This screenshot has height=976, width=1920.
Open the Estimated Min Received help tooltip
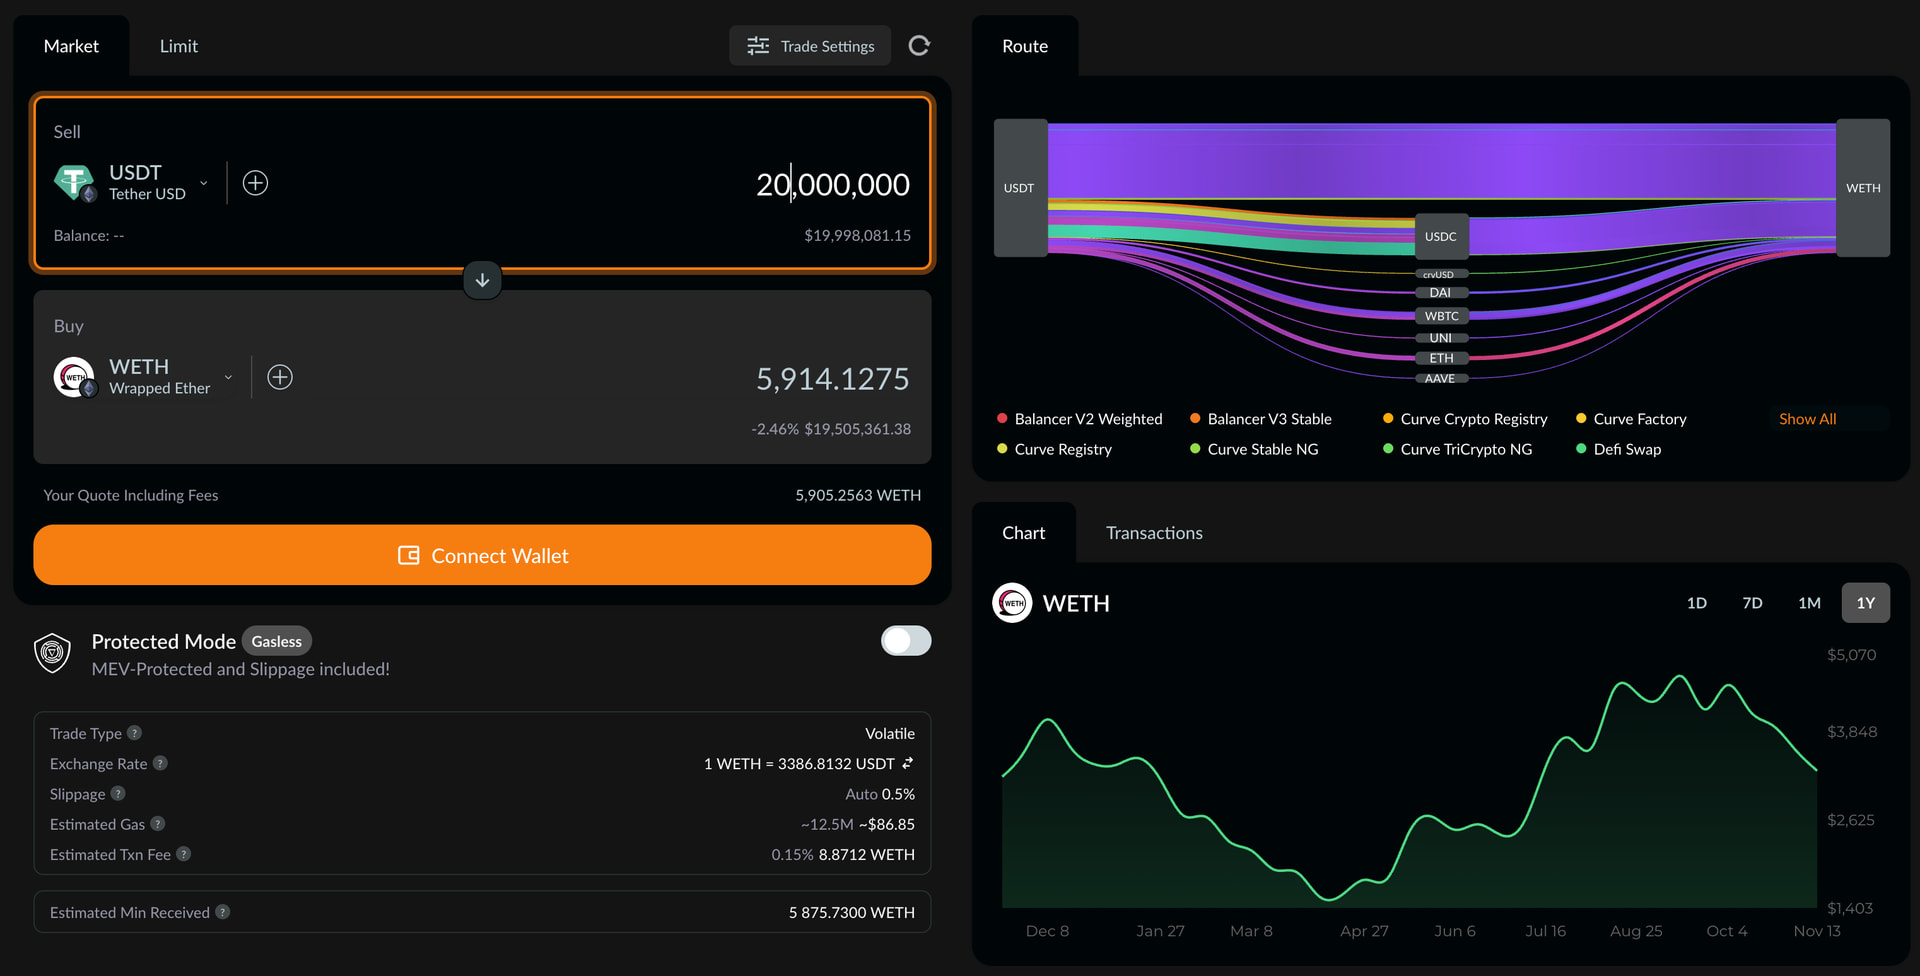223,912
